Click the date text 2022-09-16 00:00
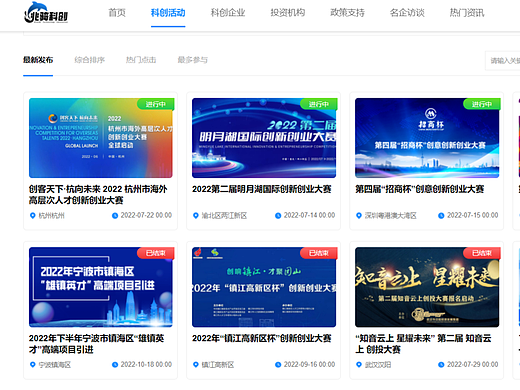Screen dimensions: 520x390 pos(309,364)
